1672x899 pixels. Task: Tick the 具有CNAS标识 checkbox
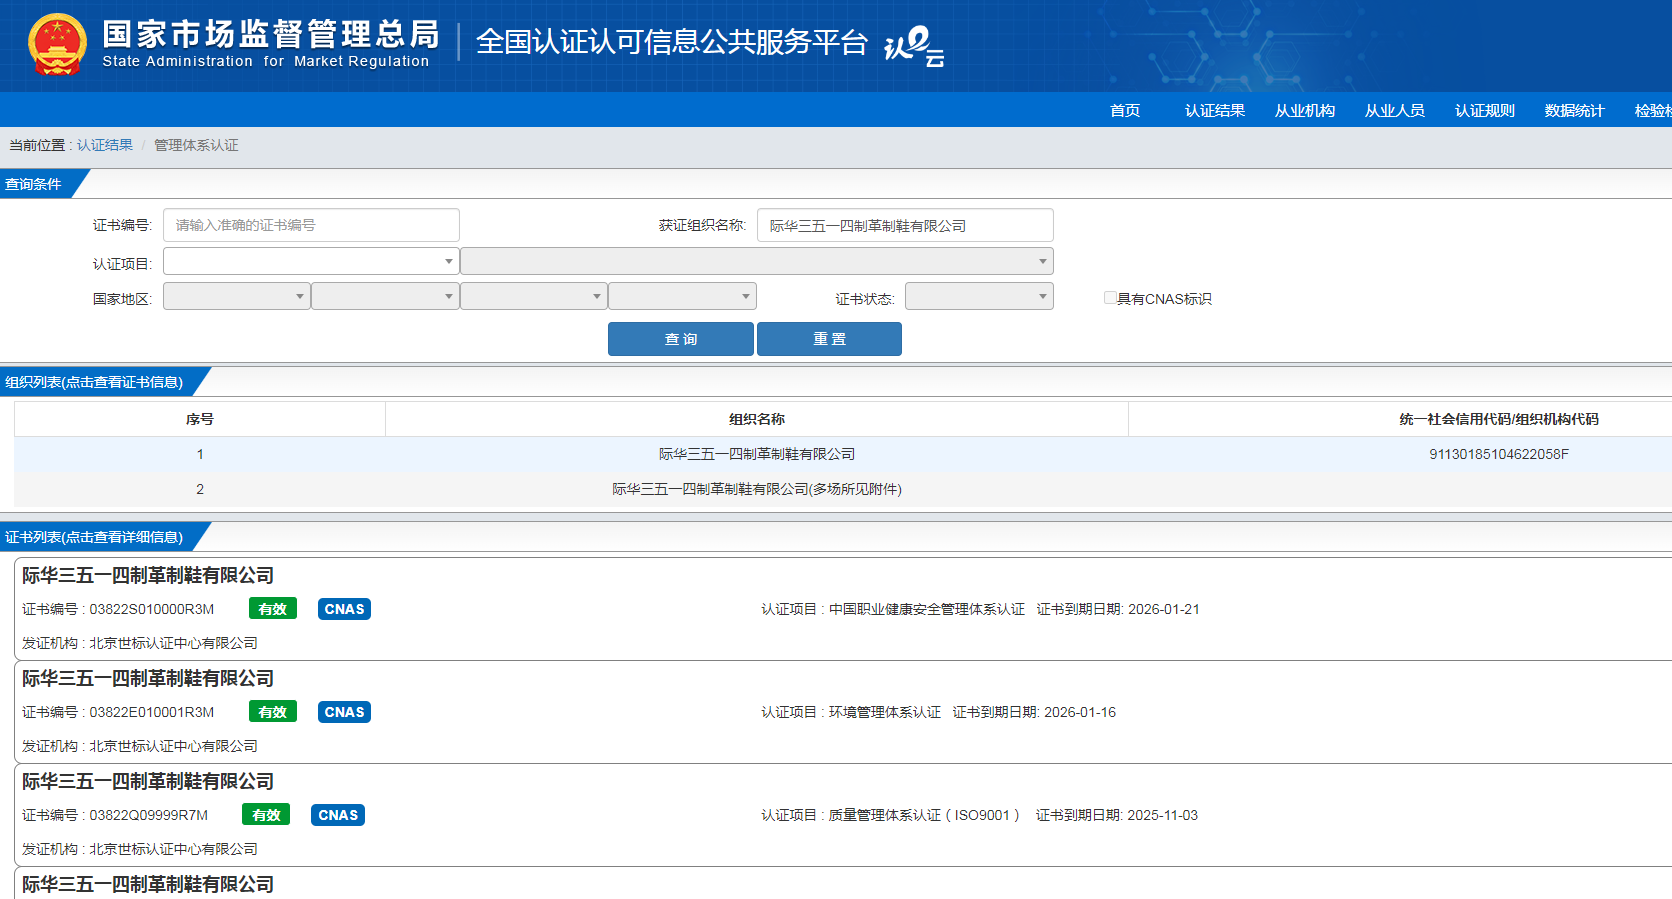(x=1110, y=298)
